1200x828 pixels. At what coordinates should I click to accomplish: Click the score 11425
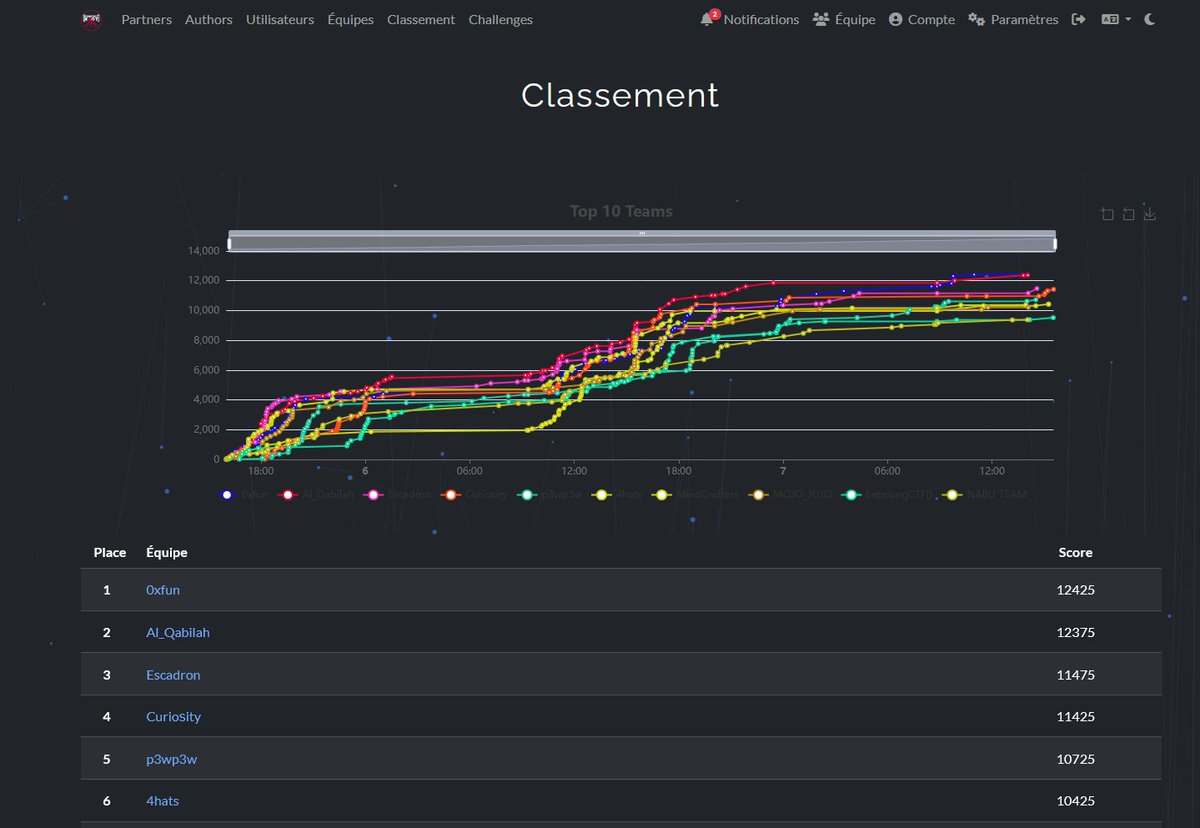click(1075, 717)
